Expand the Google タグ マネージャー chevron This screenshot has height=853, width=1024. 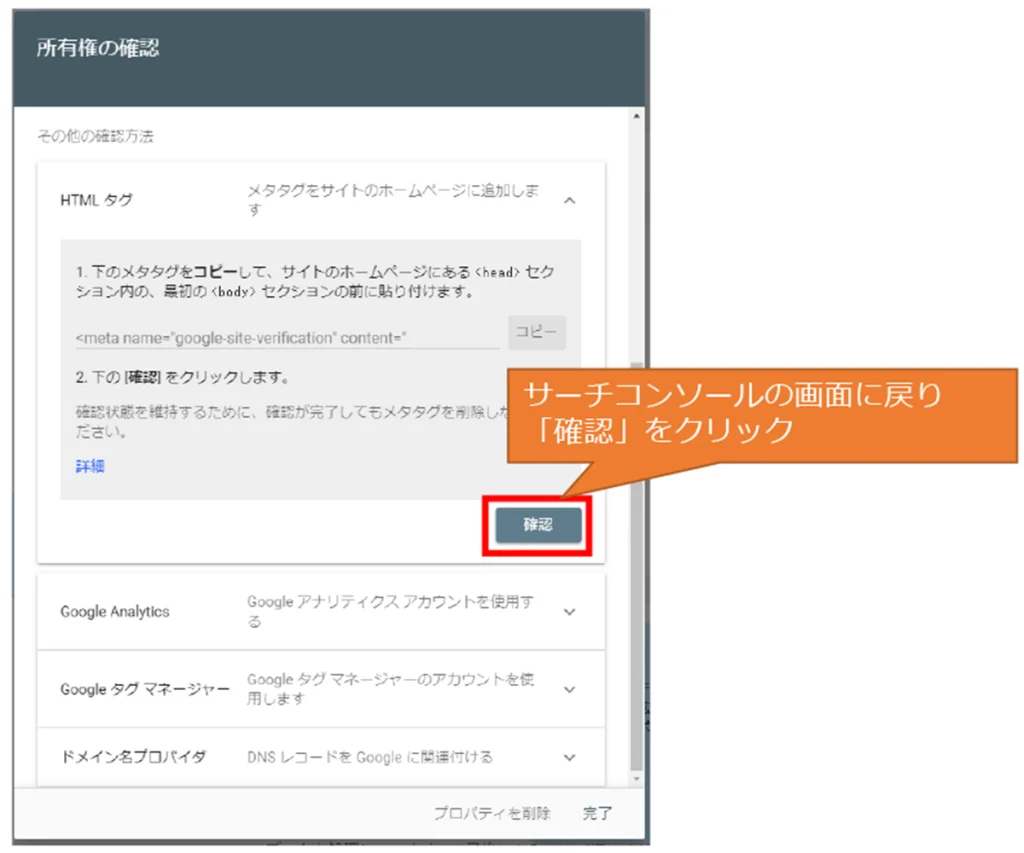click(x=569, y=690)
